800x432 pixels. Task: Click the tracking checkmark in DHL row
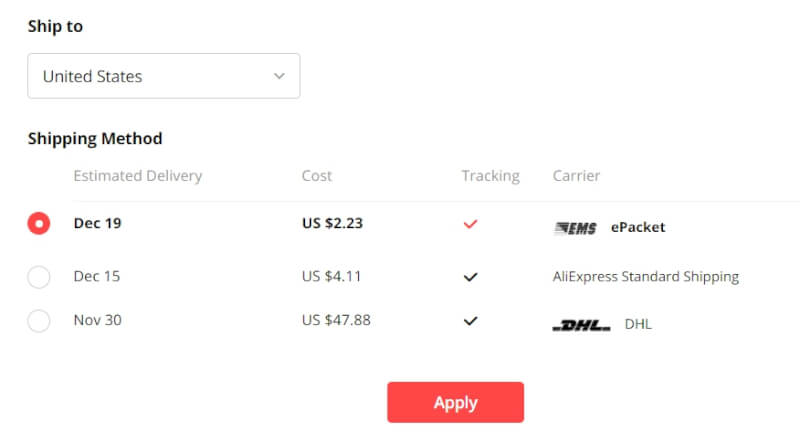coord(470,321)
